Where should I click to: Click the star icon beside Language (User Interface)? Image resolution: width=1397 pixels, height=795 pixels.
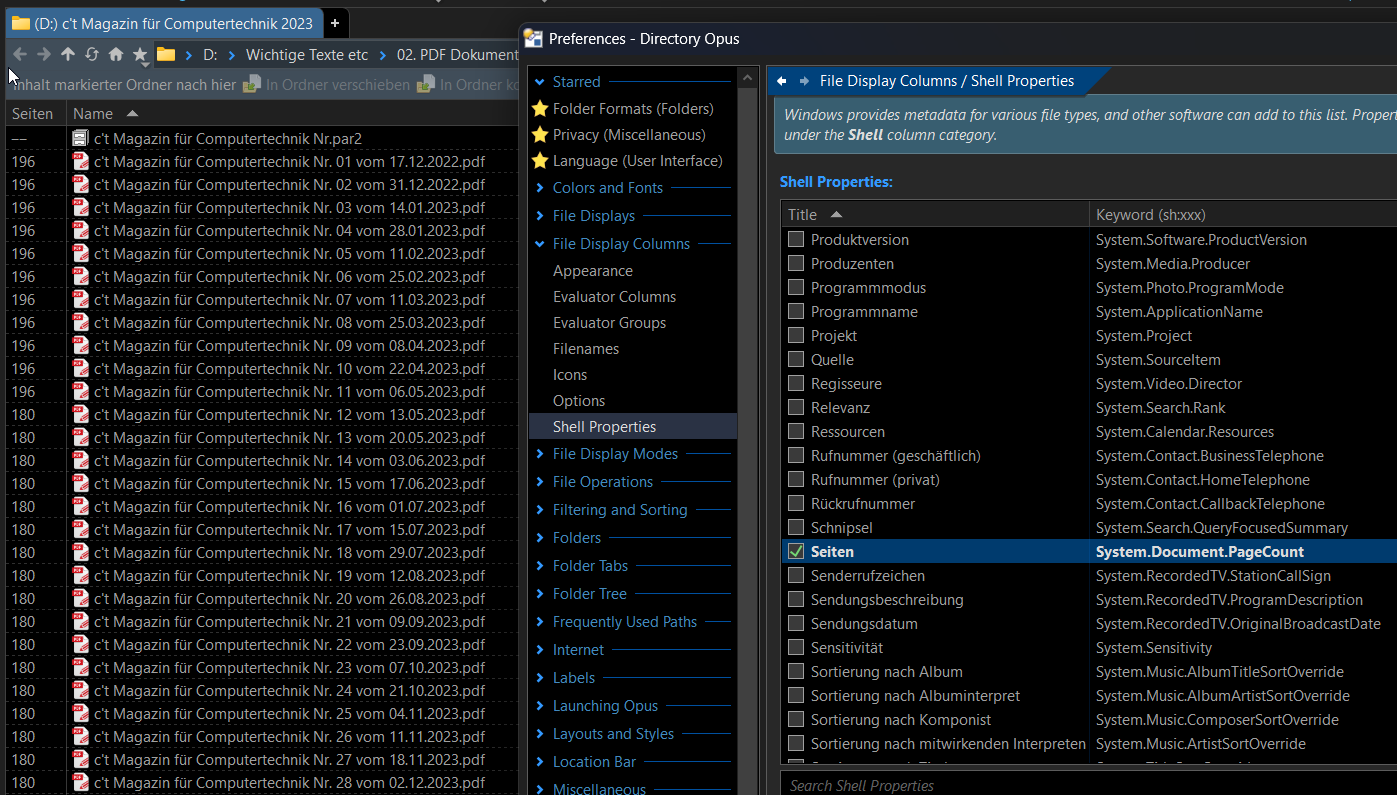[x=540, y=160]
